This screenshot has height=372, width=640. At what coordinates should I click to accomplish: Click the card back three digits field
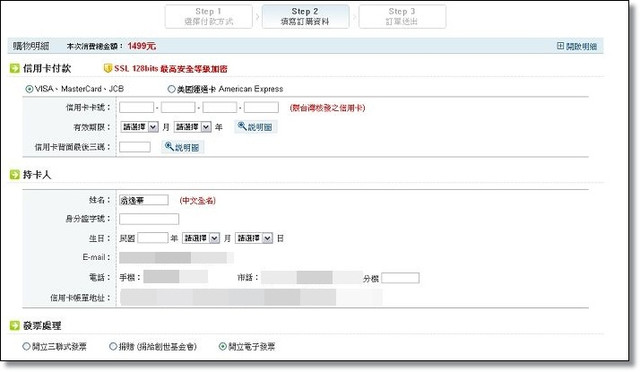coord(135,147)
